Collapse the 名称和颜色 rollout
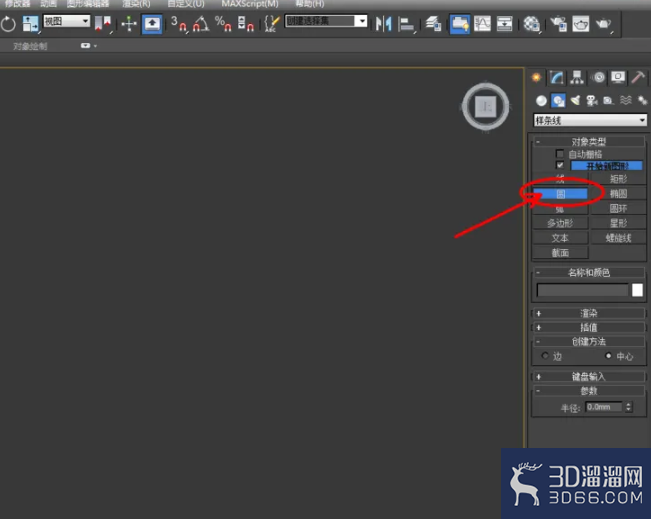The image size is (651, 519). point(589,273)
